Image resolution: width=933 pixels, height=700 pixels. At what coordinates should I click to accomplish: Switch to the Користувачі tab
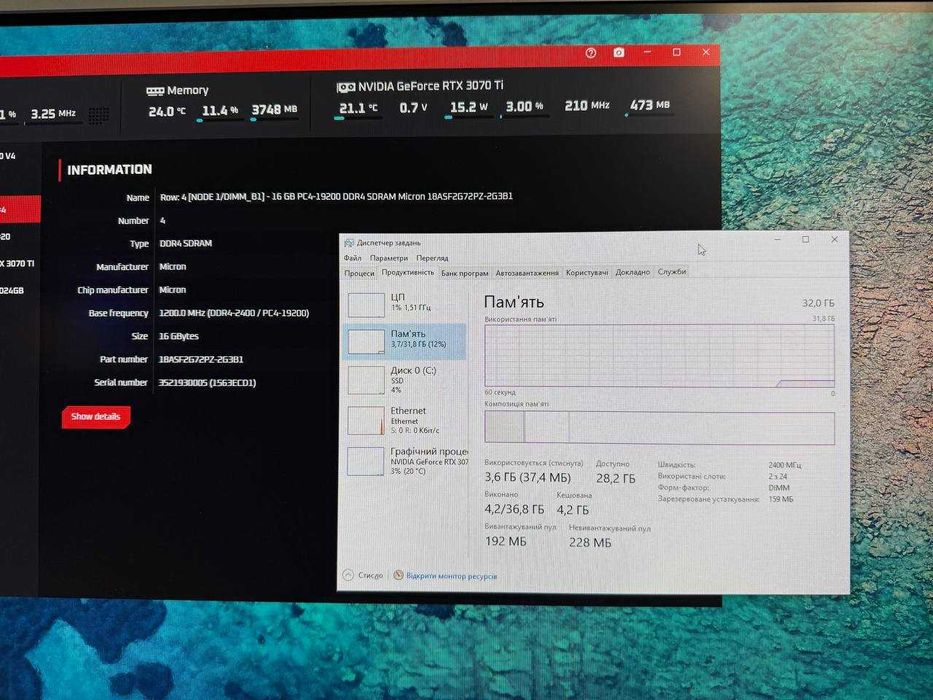pos(587,273)
